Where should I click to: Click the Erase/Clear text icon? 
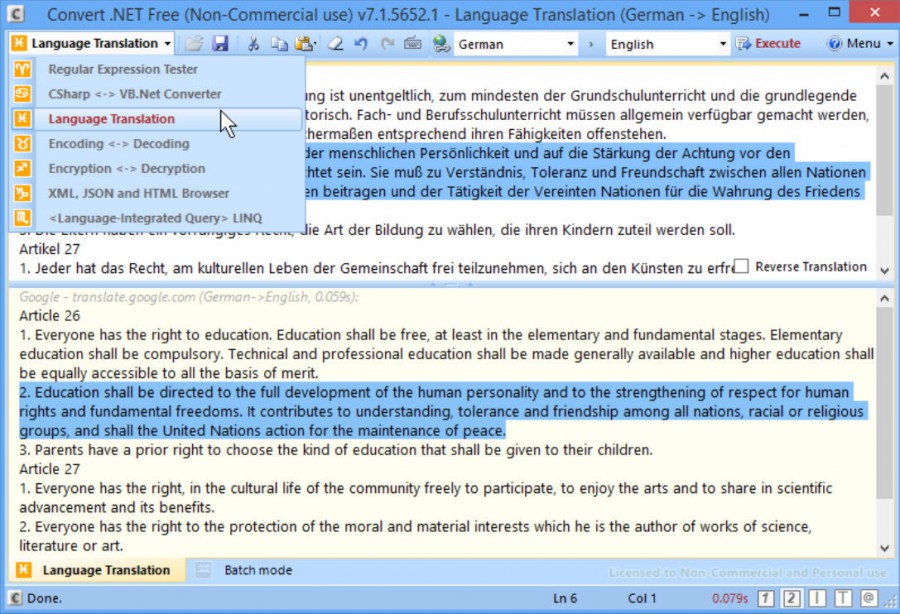coord(335,43)
